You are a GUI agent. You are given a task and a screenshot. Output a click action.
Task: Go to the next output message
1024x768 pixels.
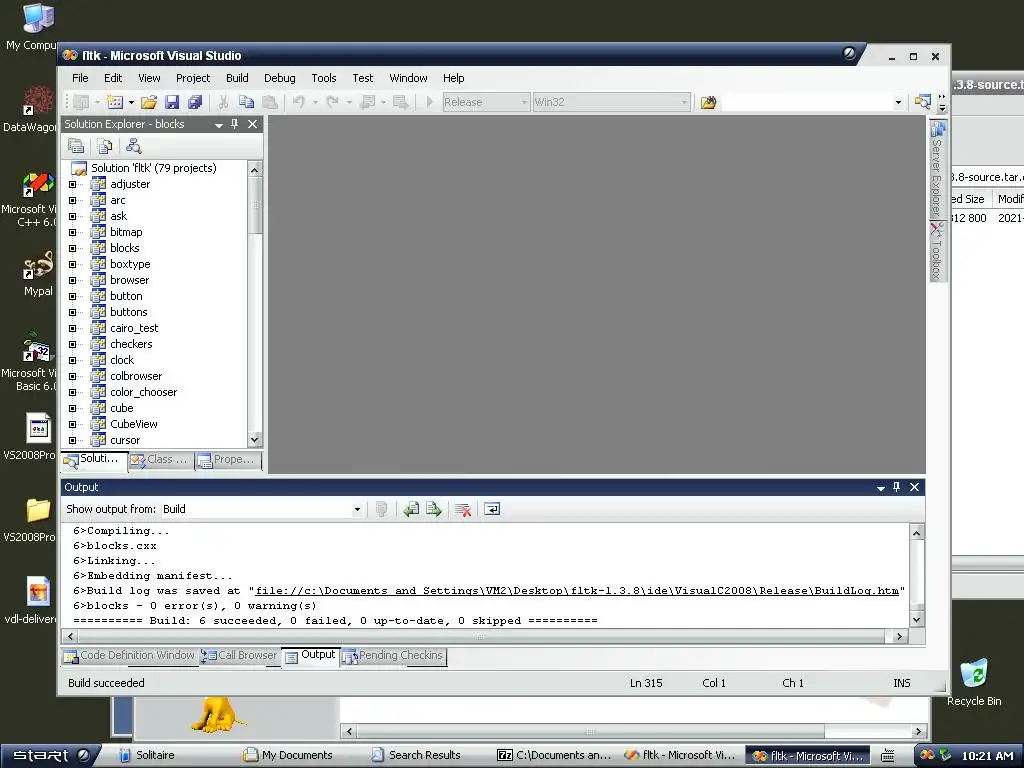point(434,509)
